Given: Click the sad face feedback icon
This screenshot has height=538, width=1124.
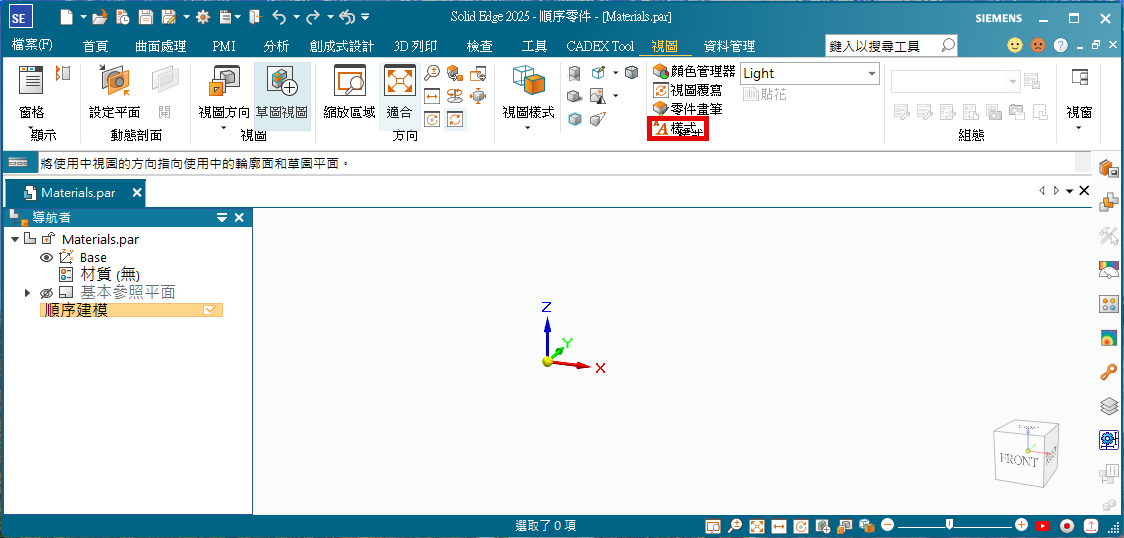Looking at the screenshot, I should pos(1038,45).
